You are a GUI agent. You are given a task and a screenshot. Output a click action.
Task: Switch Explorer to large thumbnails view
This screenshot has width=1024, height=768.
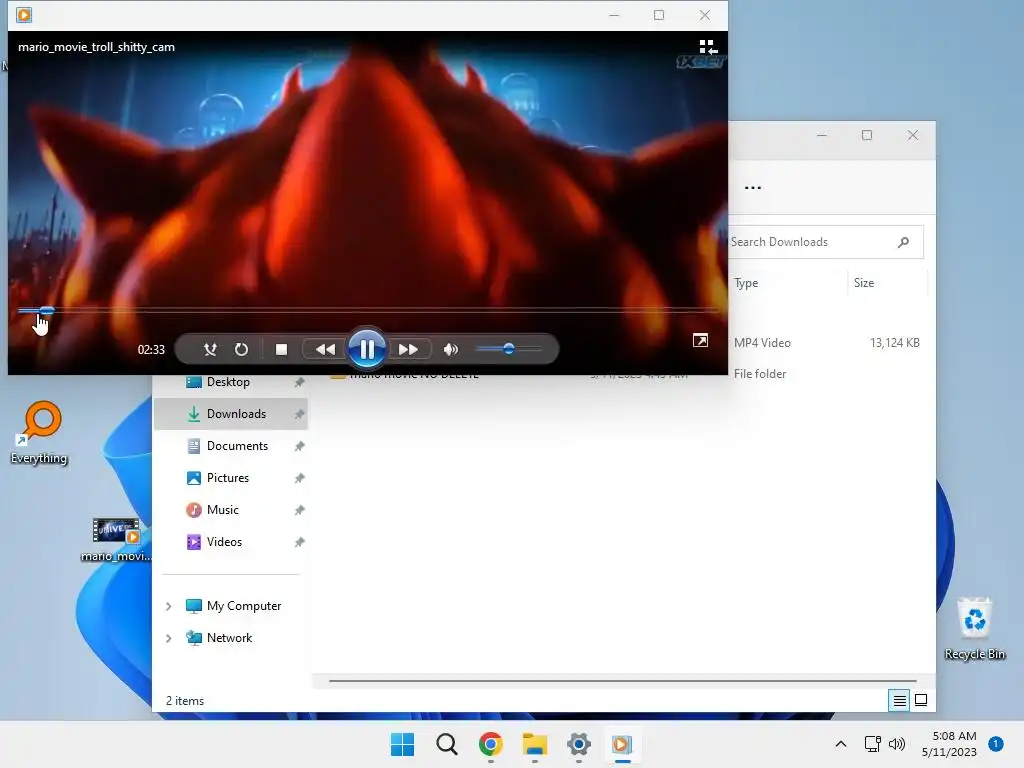point(921,701)
